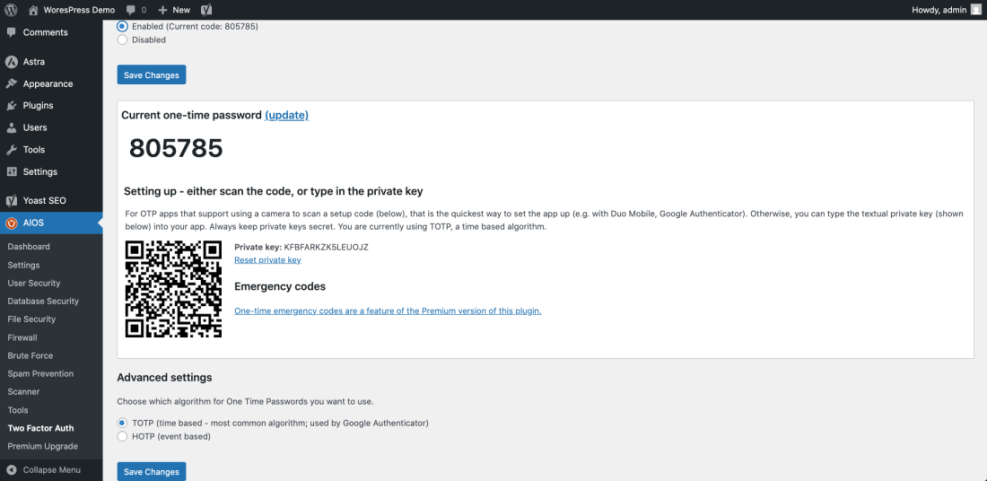The image size is (987, 481).
Task: Click the Tools wrench icon
Action: pos(11,150)
